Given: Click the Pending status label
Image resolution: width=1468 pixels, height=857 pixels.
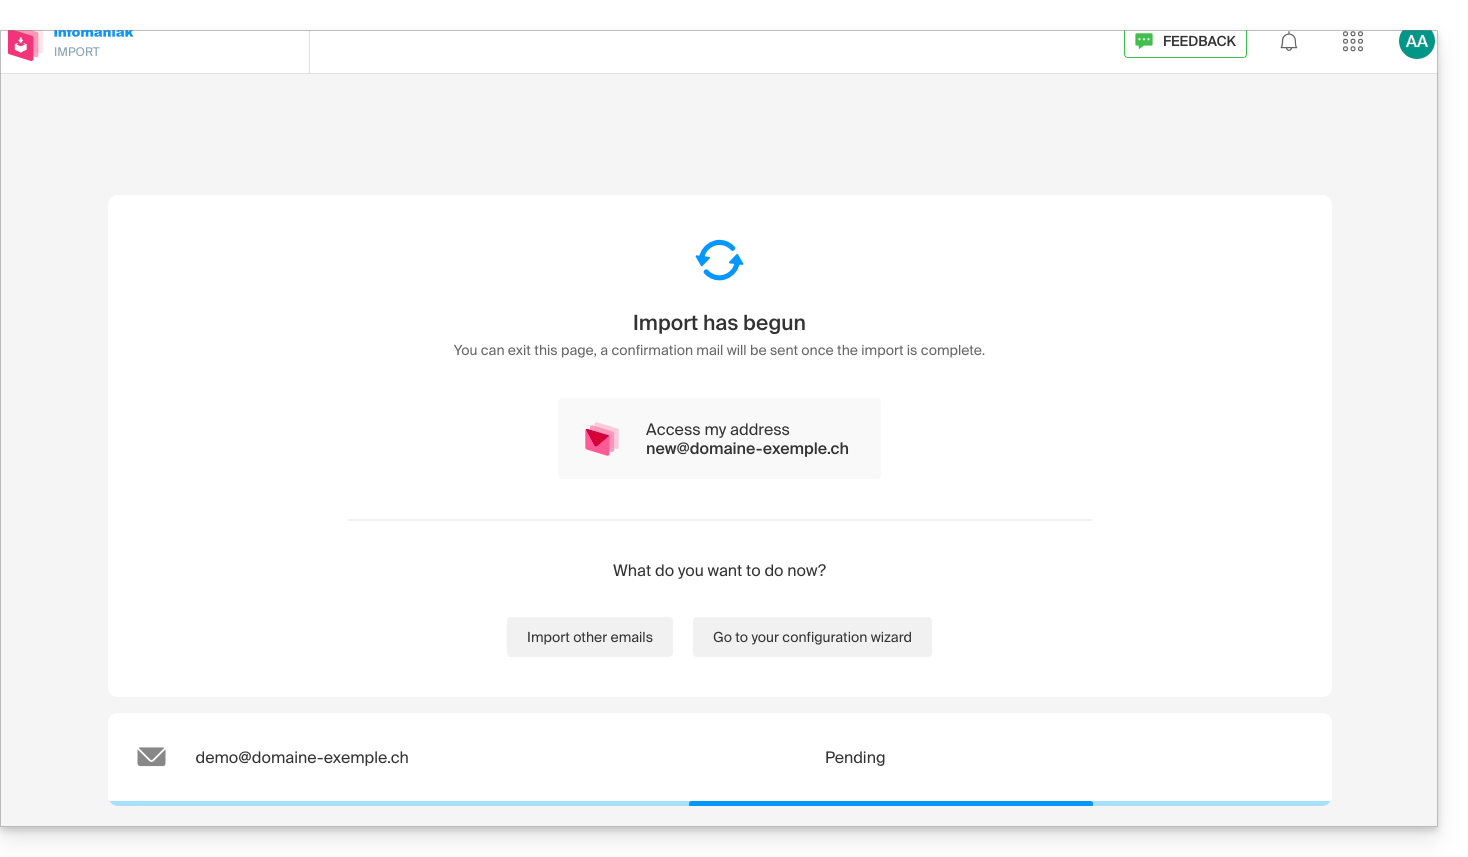Looking at the screenshot, I should [x=854, y=758].
